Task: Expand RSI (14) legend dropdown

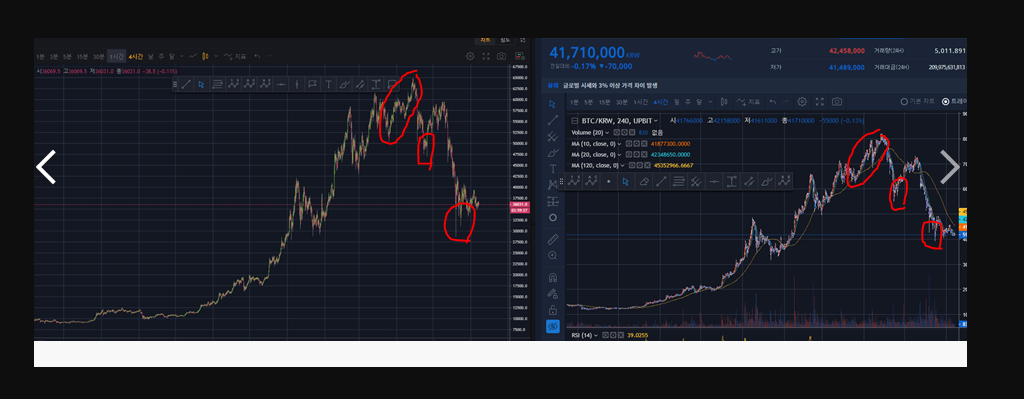Action: (x=596, y=335)
